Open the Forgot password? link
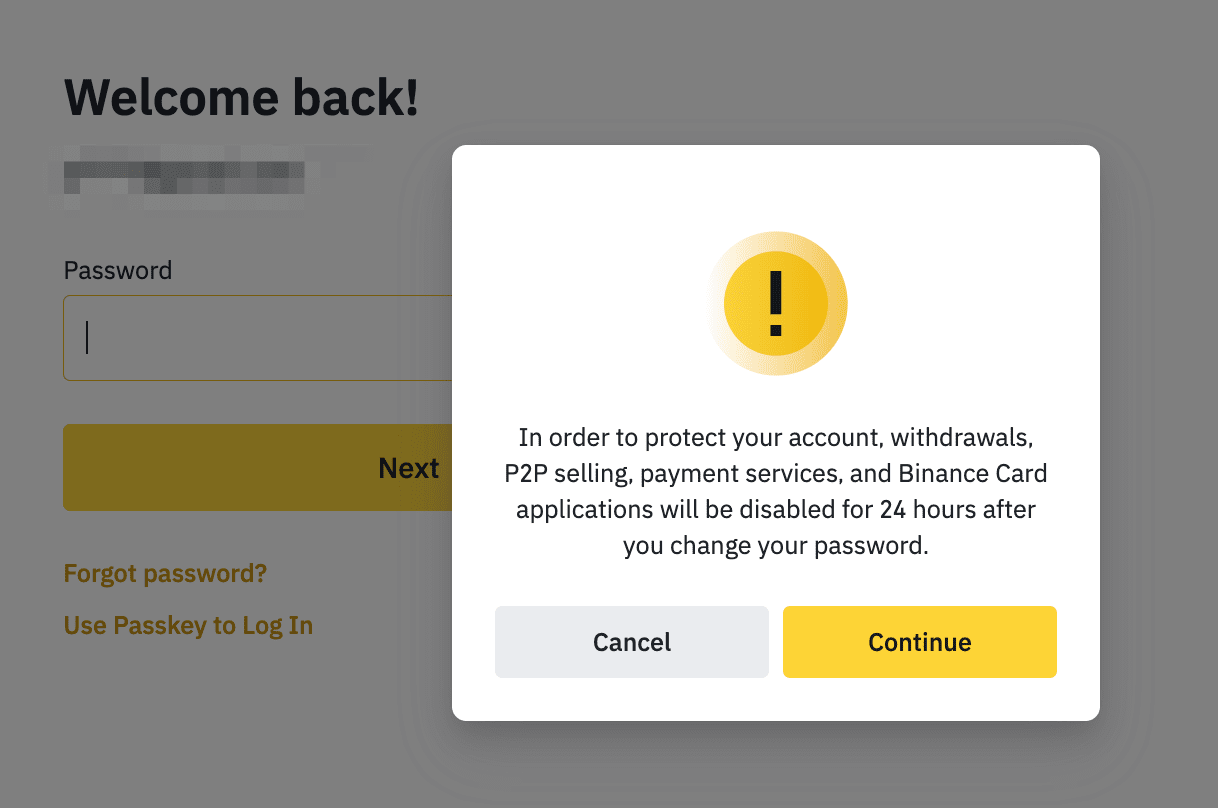 [165, 574]
